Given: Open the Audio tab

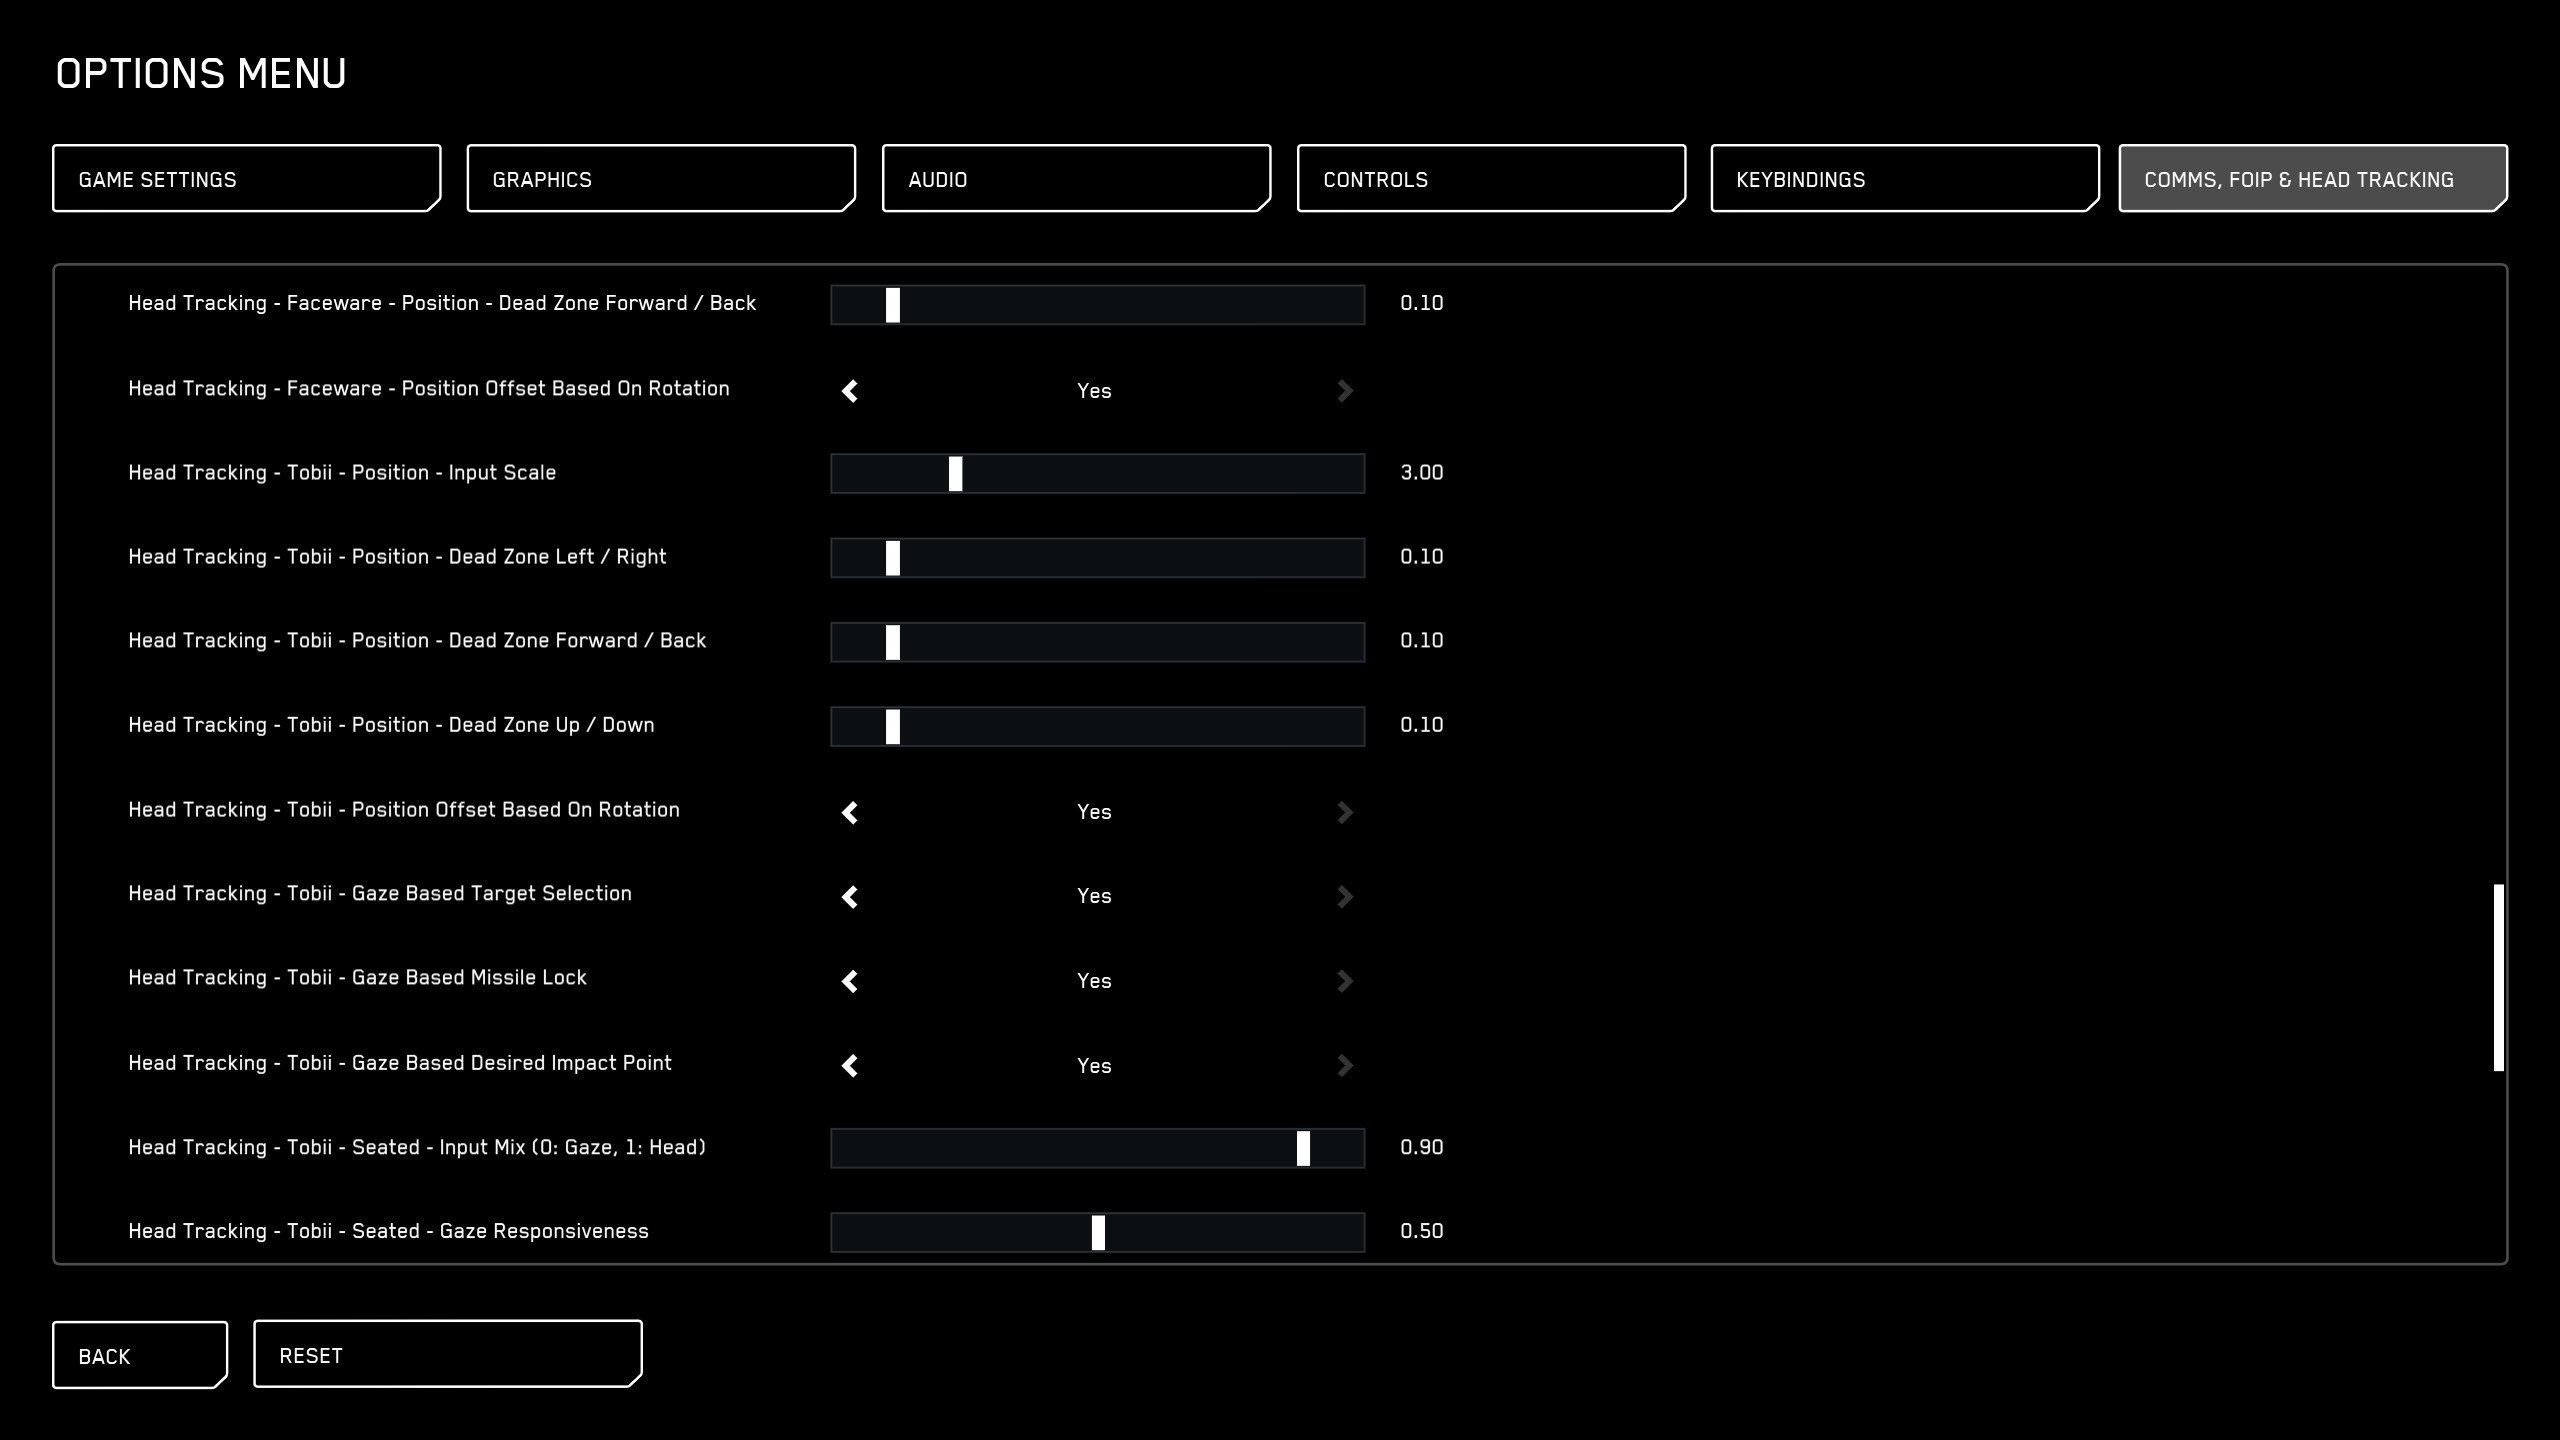Looking at the screenshot, I should [1076, 178].
